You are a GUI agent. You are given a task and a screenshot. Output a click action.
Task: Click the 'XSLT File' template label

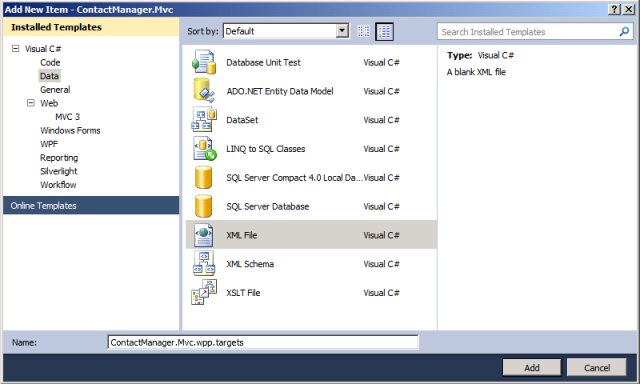pyautogui.click(x=243, y=293)
